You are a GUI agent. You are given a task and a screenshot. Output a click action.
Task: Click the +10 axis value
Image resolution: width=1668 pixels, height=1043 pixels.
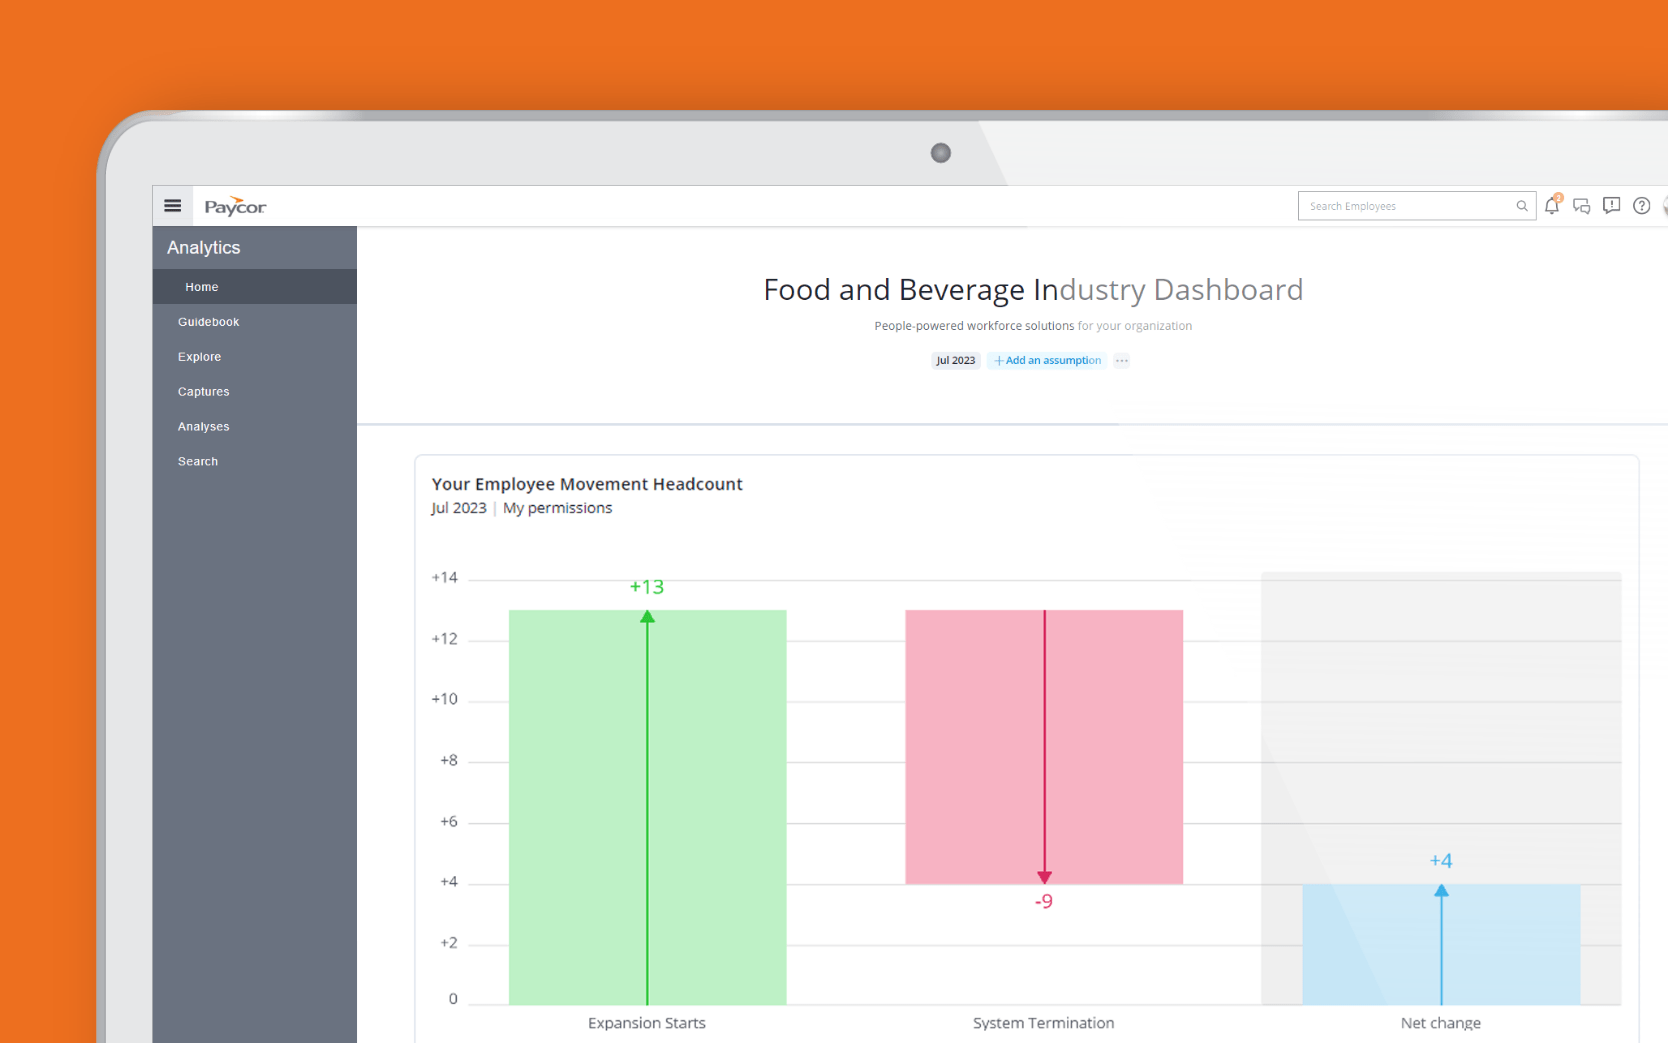pyautogui.click(x=445, y=699)
